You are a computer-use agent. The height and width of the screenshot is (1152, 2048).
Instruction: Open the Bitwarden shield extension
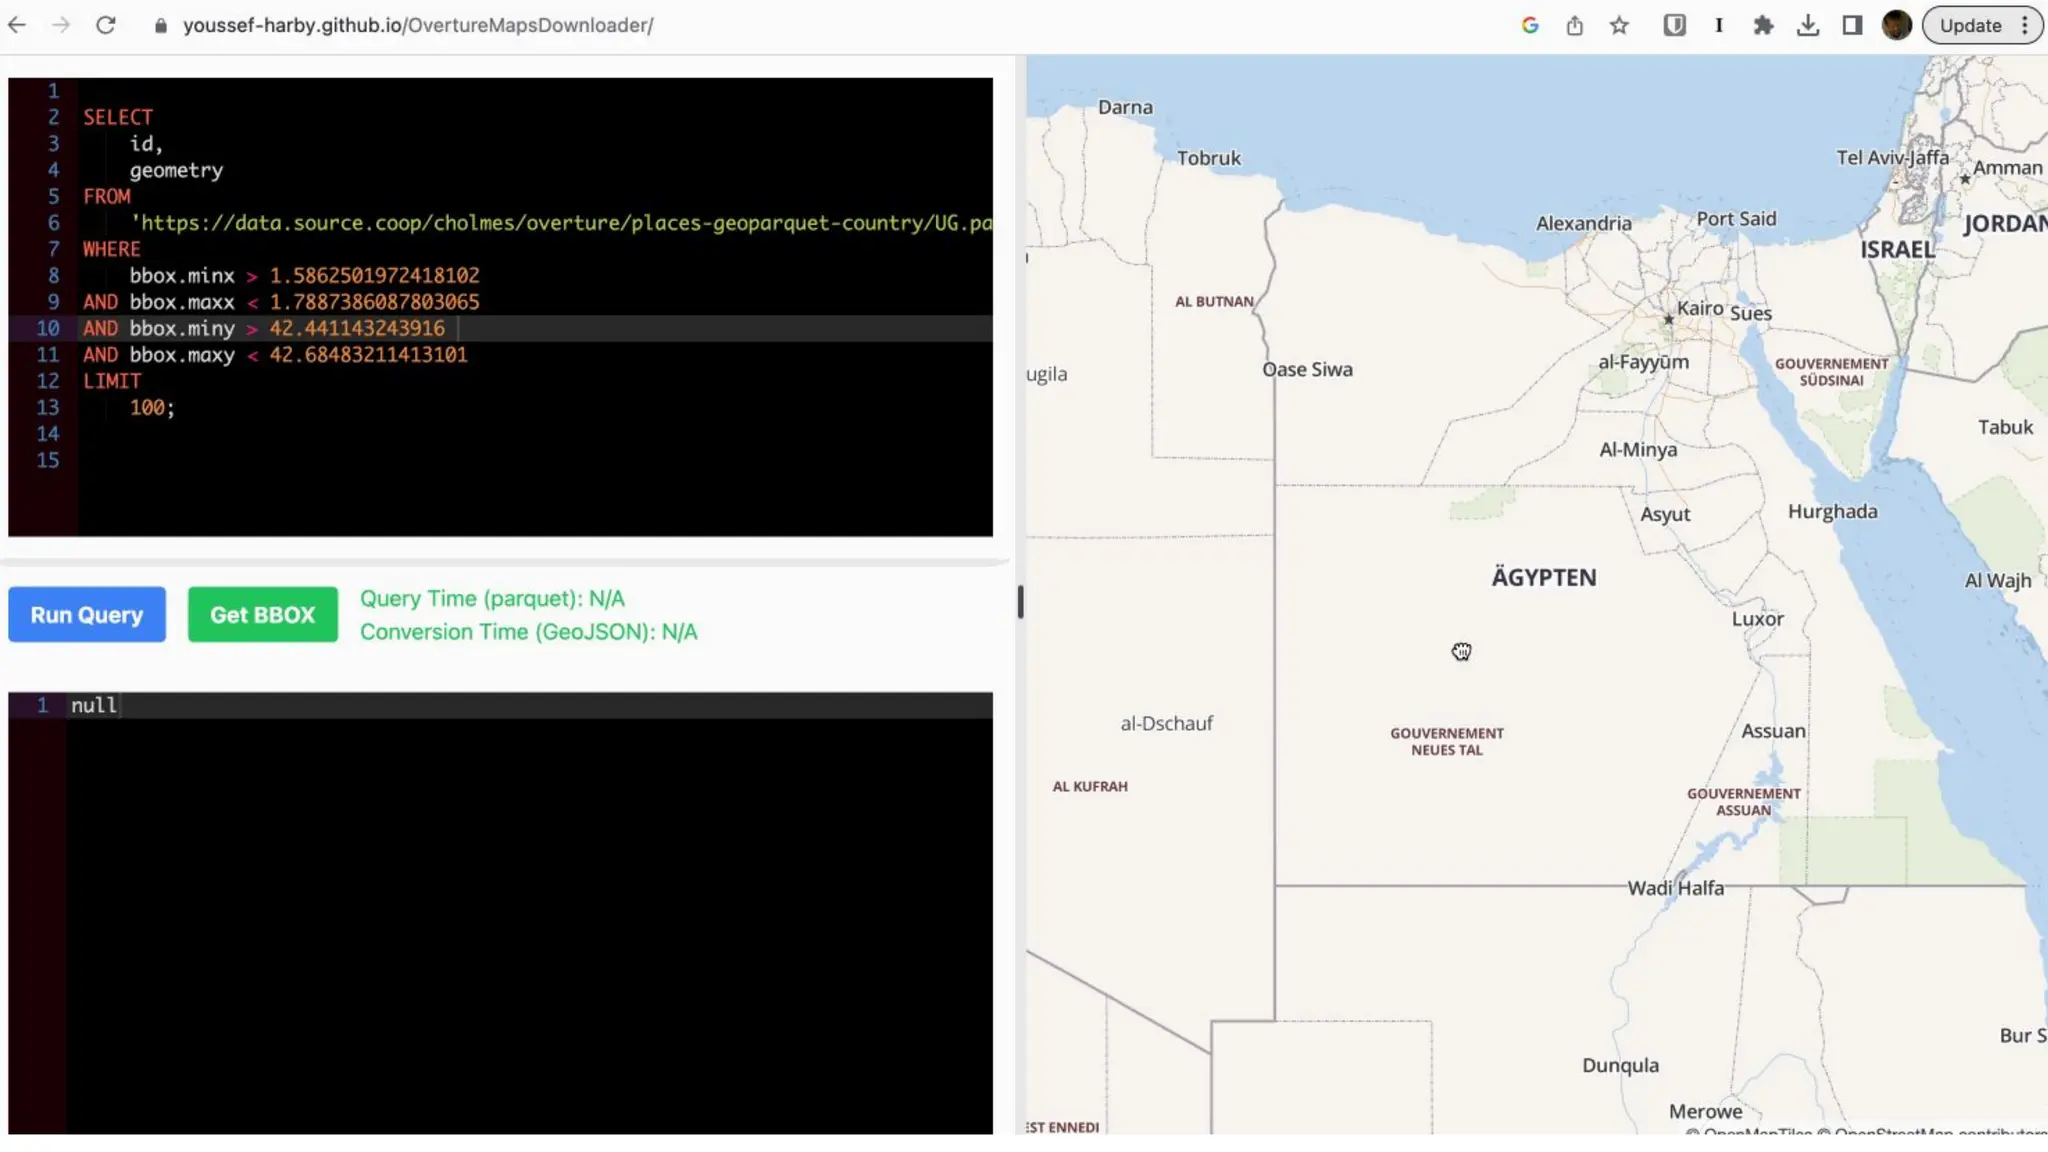[1674, 25]
